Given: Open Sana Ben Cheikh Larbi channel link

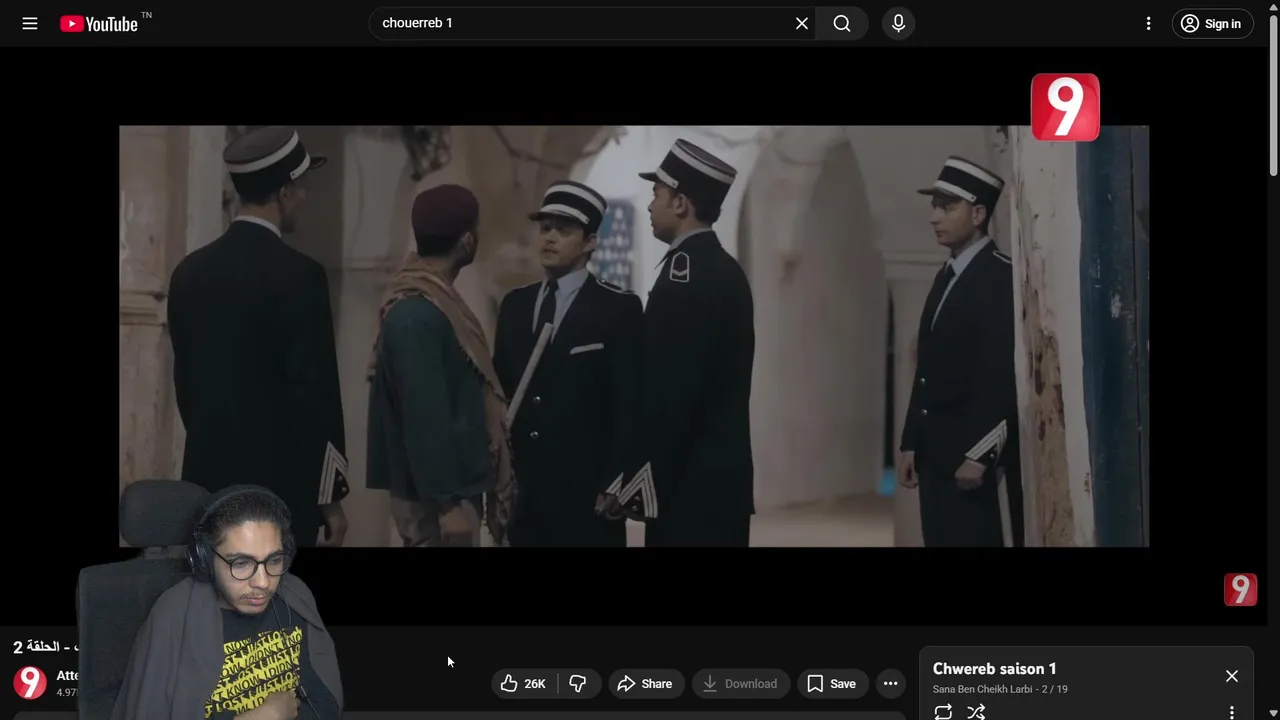Looking at the screenshot, I should coord(982,689).
